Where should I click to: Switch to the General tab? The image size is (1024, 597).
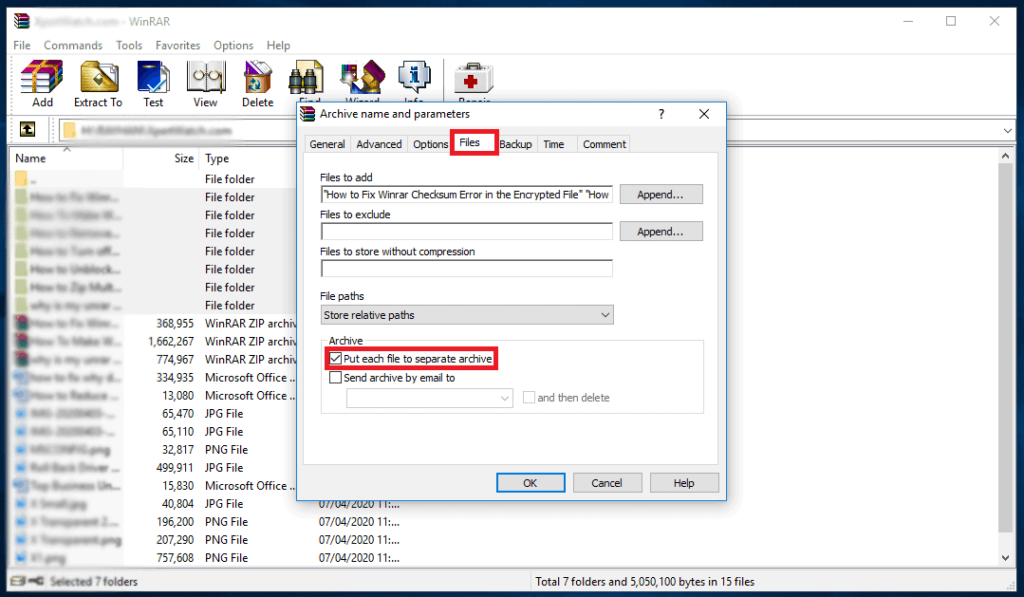pos(327,144)
